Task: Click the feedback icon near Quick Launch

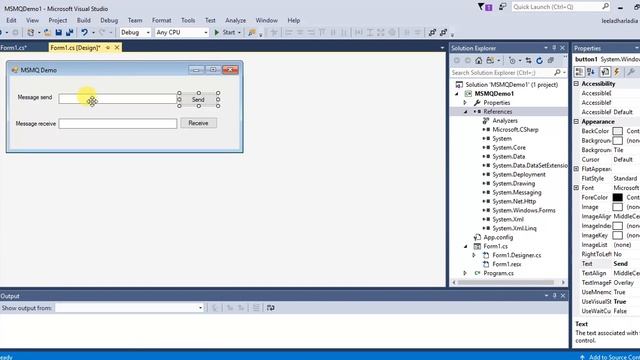Action: coord(502,7)
